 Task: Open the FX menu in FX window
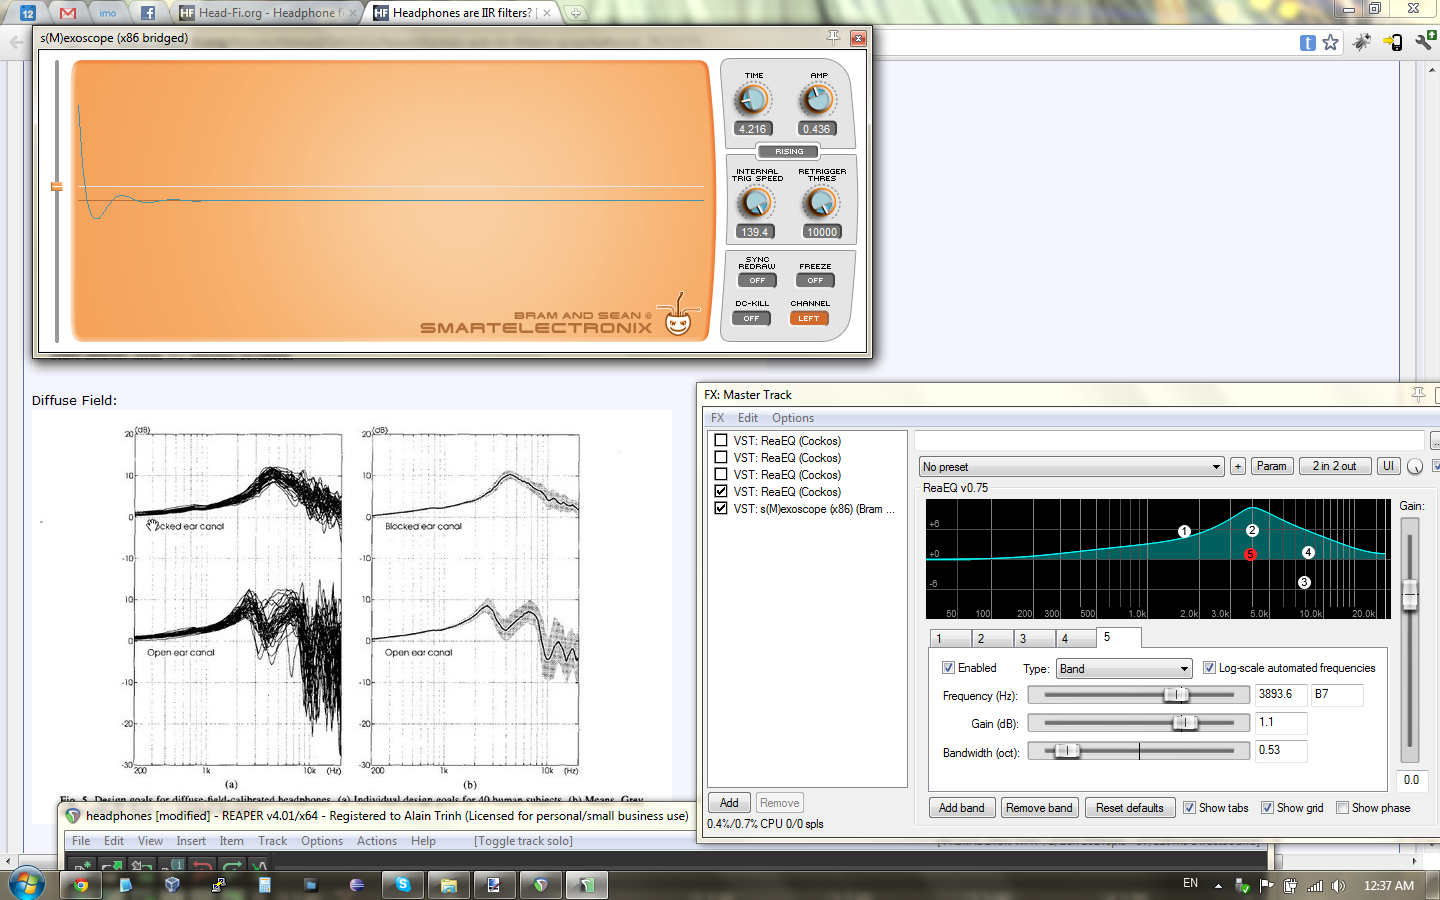point(717,418)
